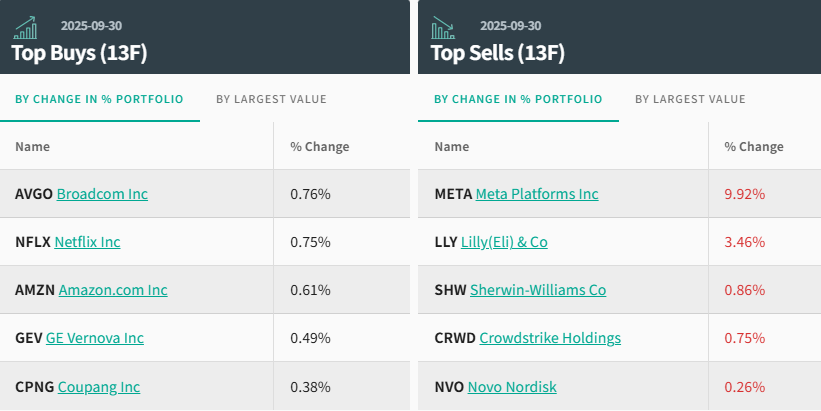The image size is (821, 411).
Task: Open the Meta Platforms Inc link
Action: click(x=537, y=194)
